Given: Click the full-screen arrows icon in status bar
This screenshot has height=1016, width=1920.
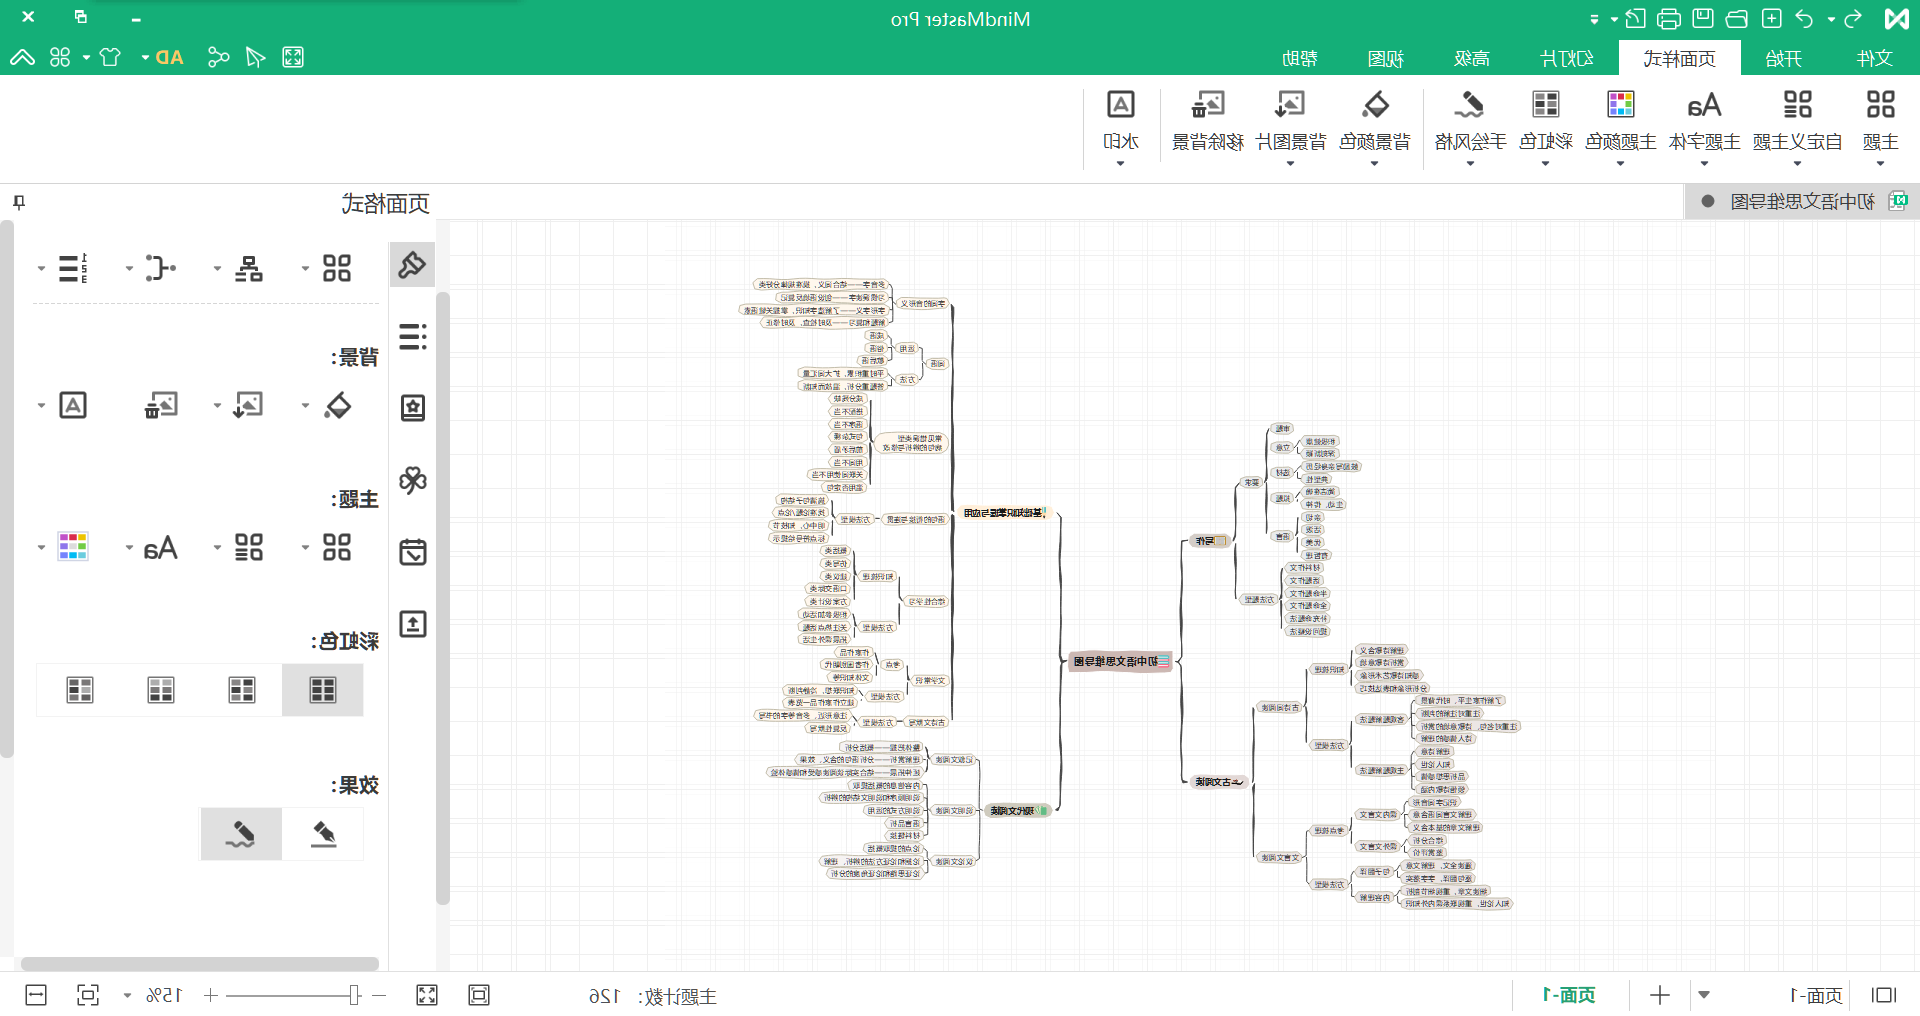Looking at the screenshot, I should click(x=427, y=995).
